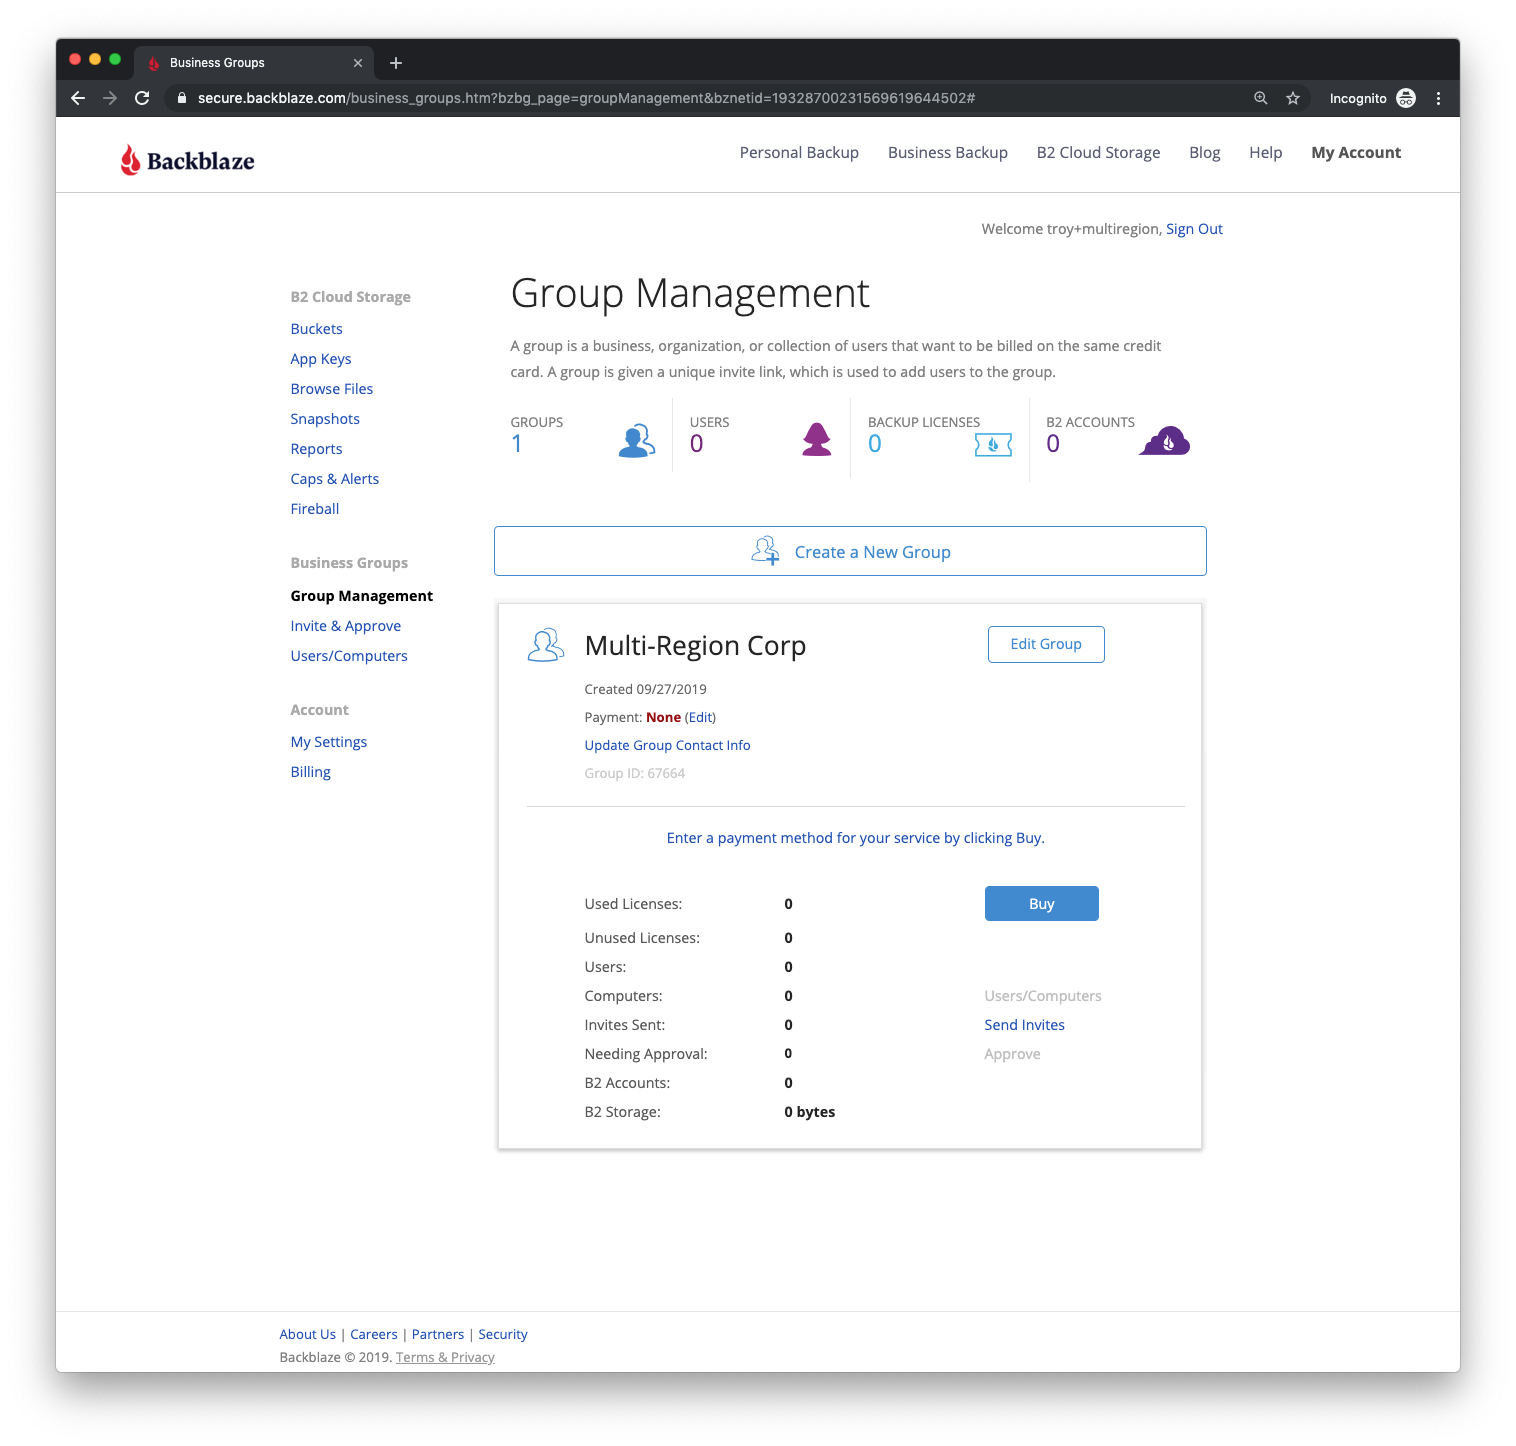Image resolution: width=1516 pixels, height=1446 pixels.
Task: Reload the page with refresh icon
Action: point(142,98)
